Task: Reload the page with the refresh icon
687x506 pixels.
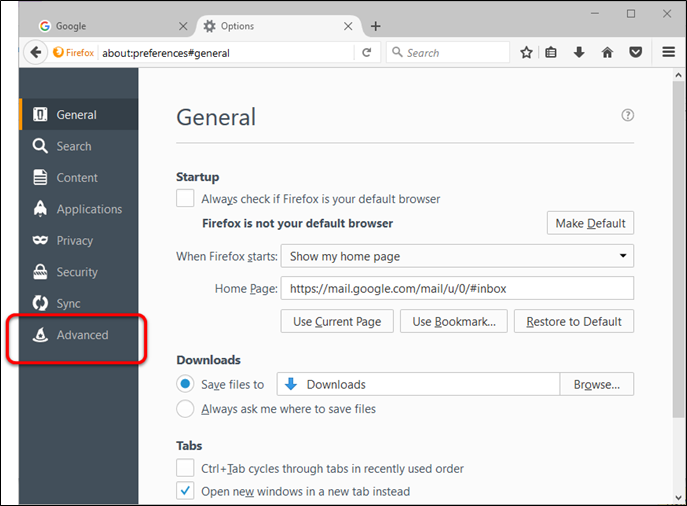Action: click(367, 53)
